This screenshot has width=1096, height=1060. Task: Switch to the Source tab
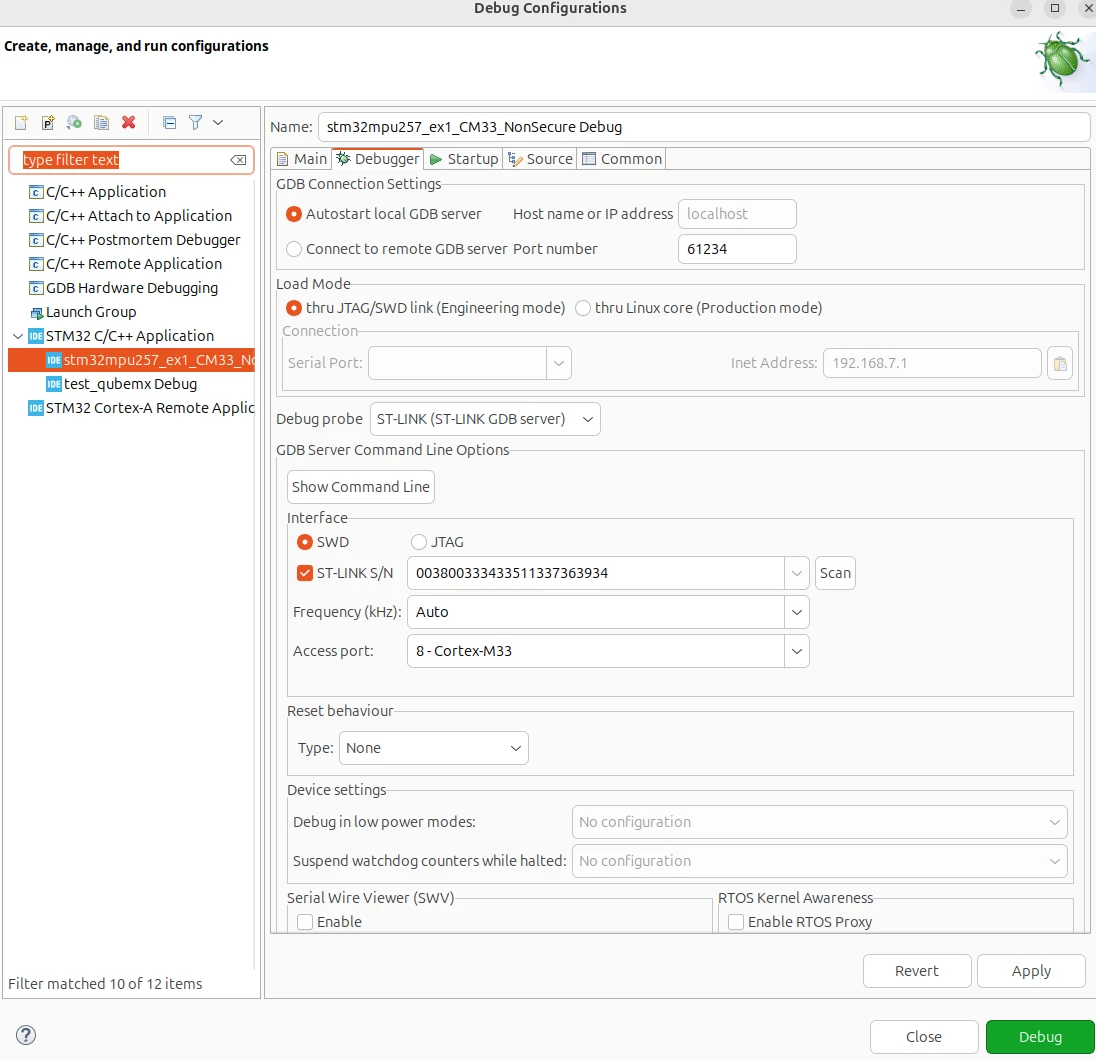click(540, 159)
